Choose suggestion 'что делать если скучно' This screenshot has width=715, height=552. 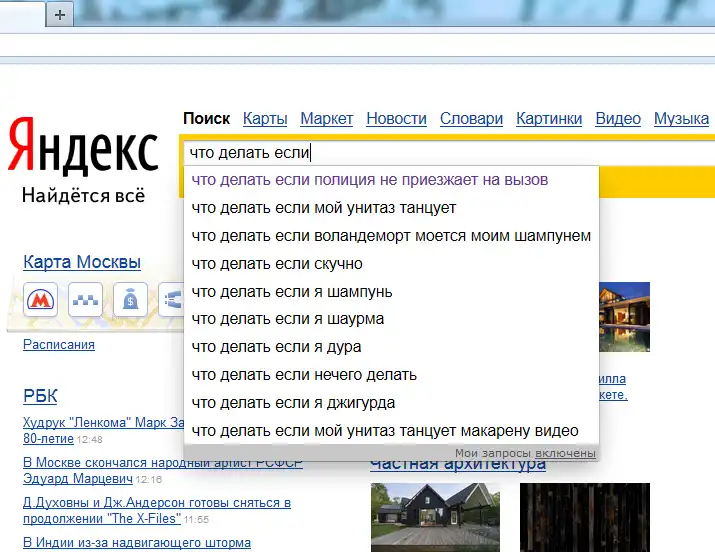(x=277, y=264)
